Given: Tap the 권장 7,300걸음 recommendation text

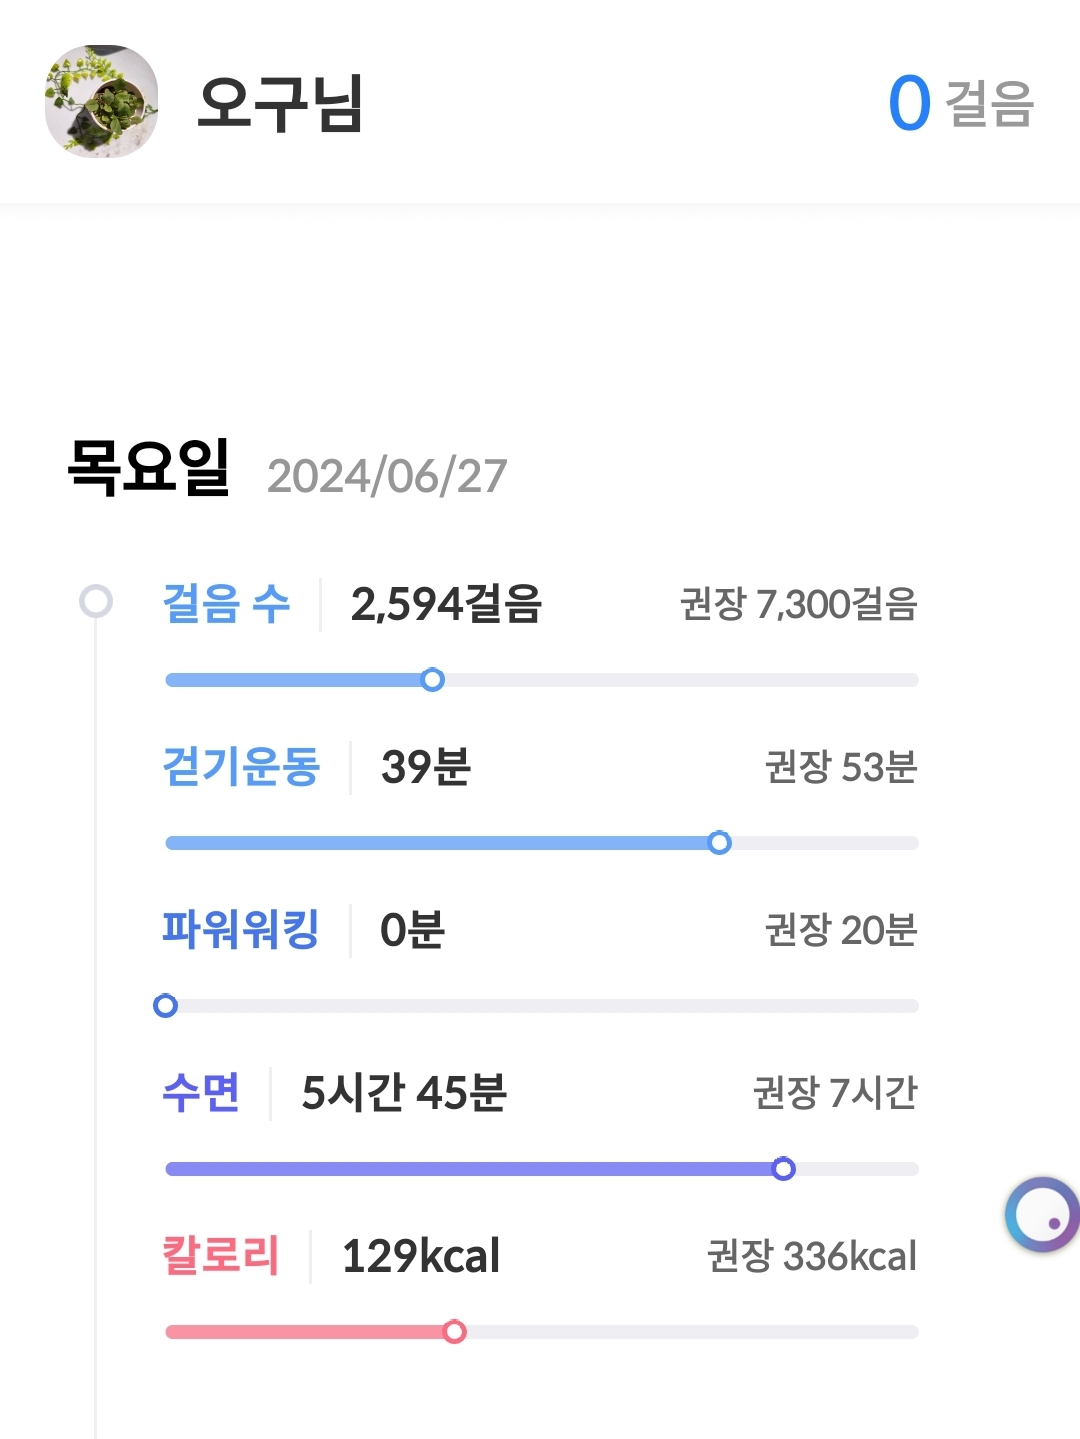Looking at the screenshot, I should click(x=798, y=604).
